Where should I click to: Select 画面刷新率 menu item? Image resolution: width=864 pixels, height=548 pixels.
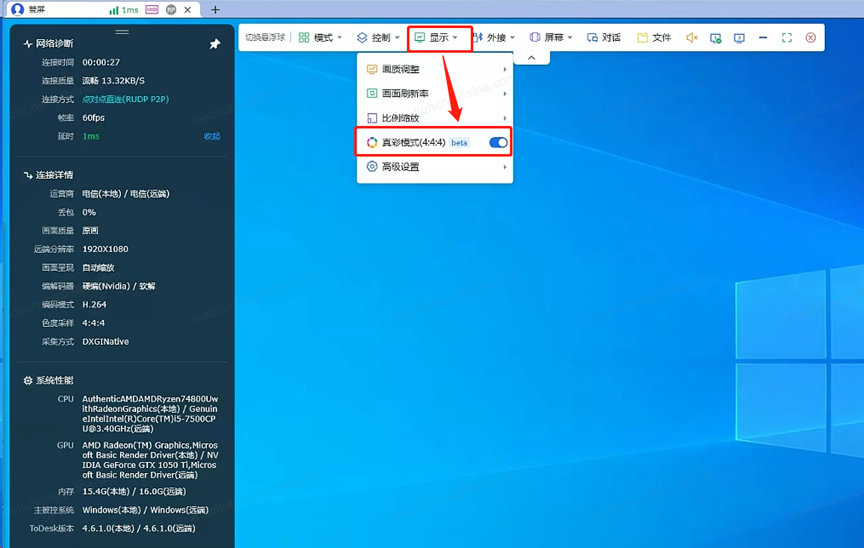[435, 94]
